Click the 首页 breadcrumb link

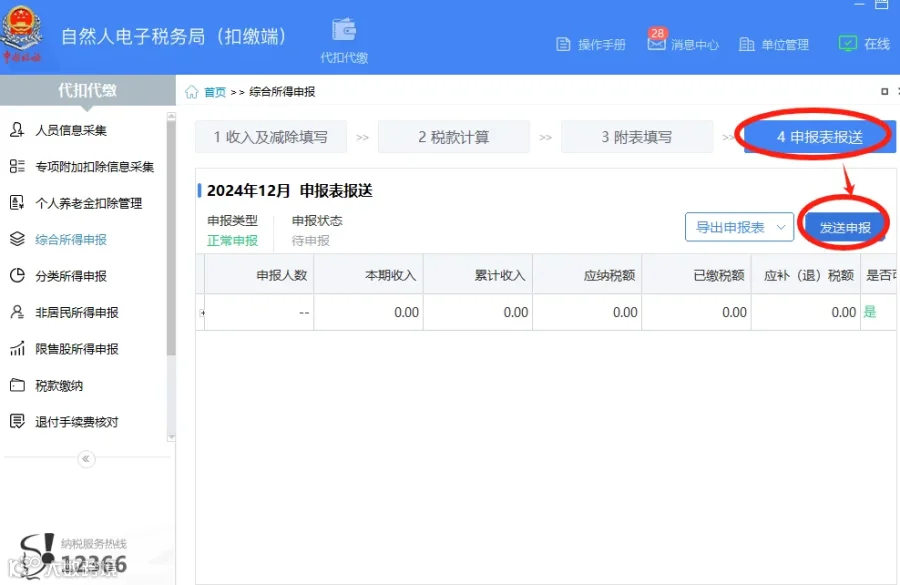tap(215, 92)
